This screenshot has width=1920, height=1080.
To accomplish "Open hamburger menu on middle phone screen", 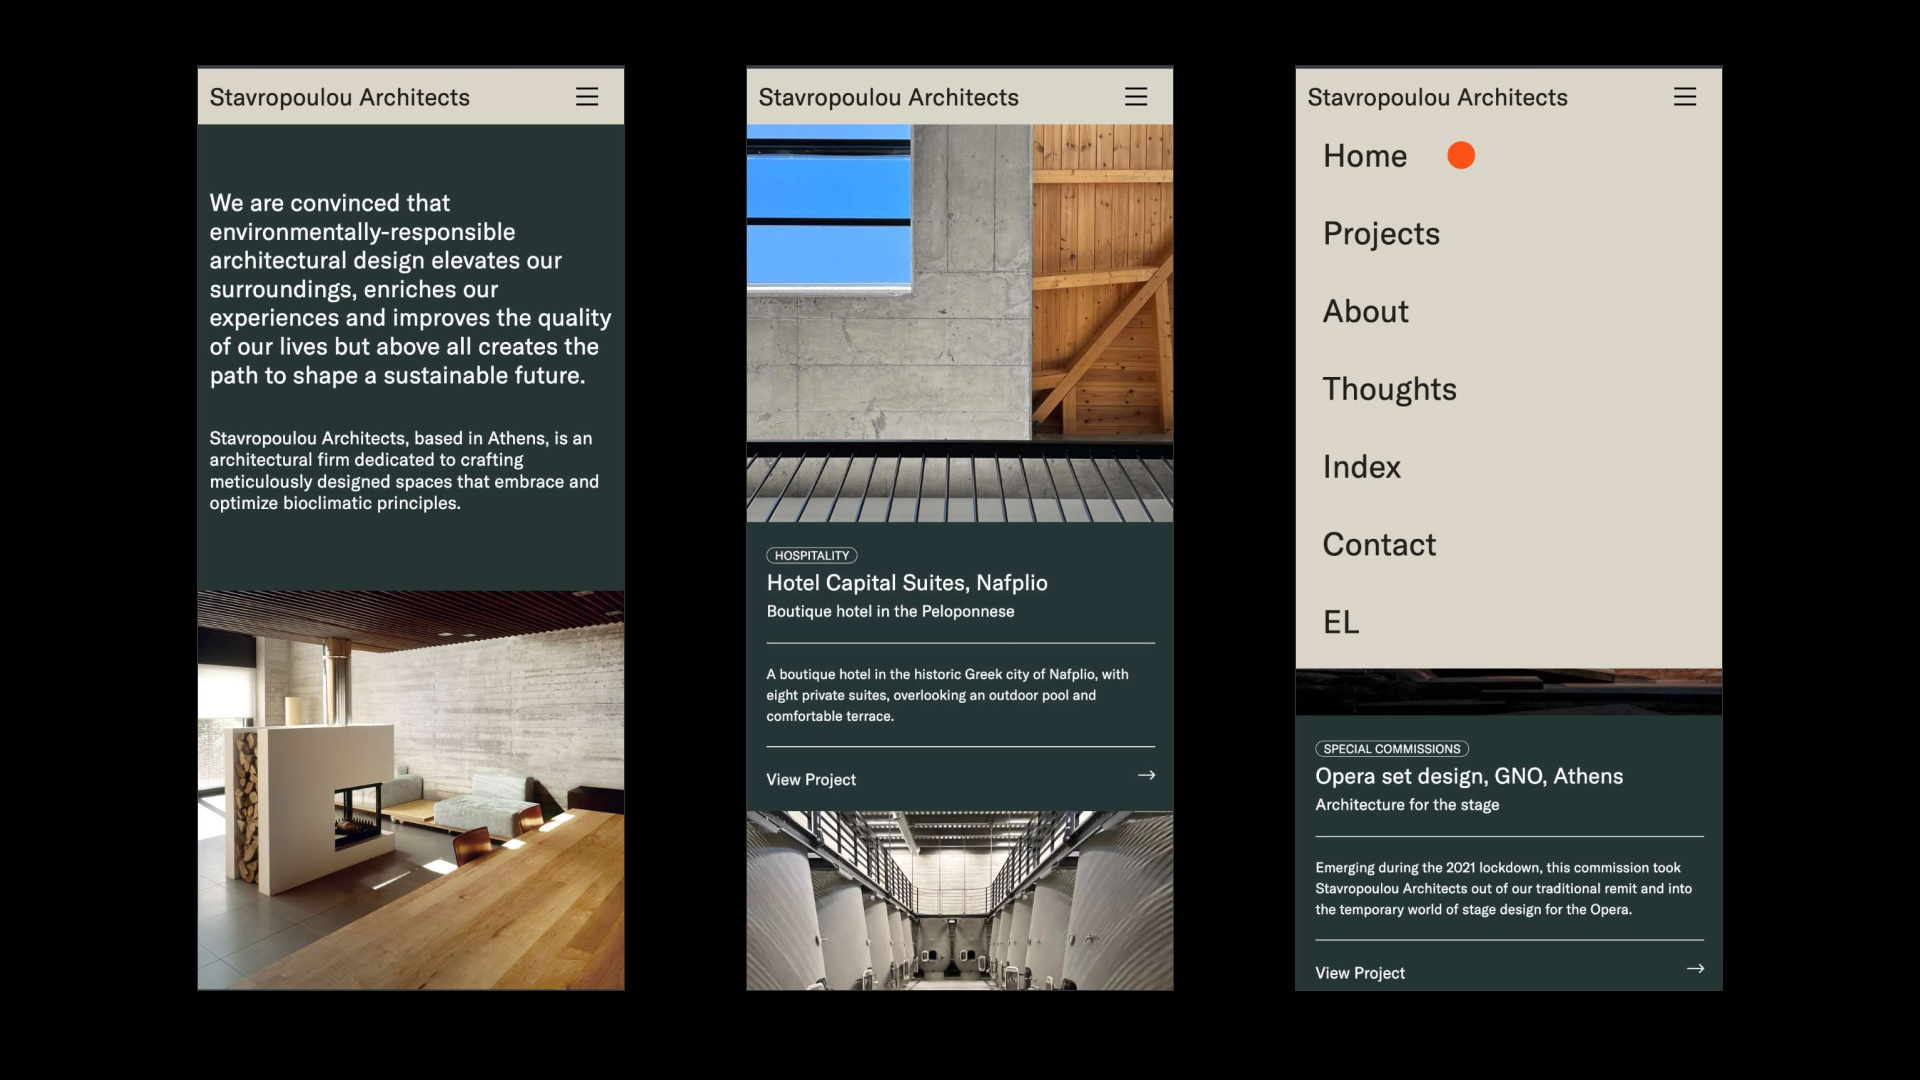I will click(1136, 97).
